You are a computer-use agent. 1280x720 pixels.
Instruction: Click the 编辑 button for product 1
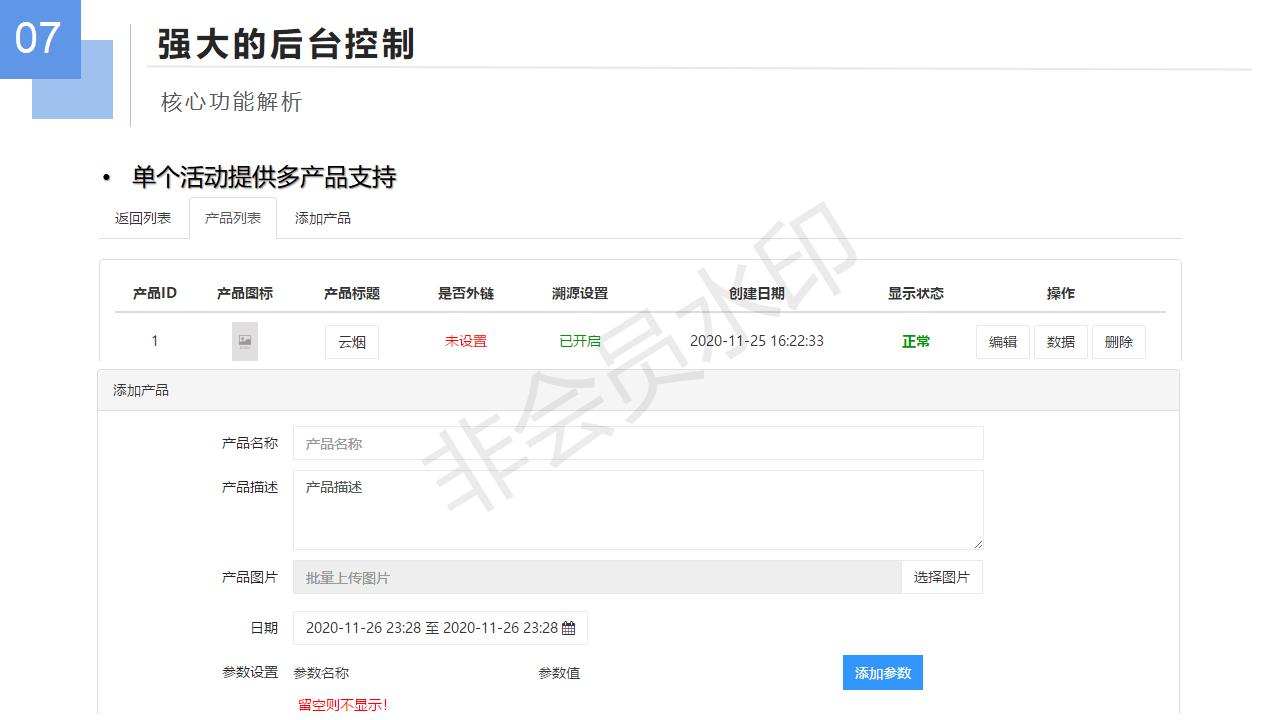click(x=1002, y=342)
